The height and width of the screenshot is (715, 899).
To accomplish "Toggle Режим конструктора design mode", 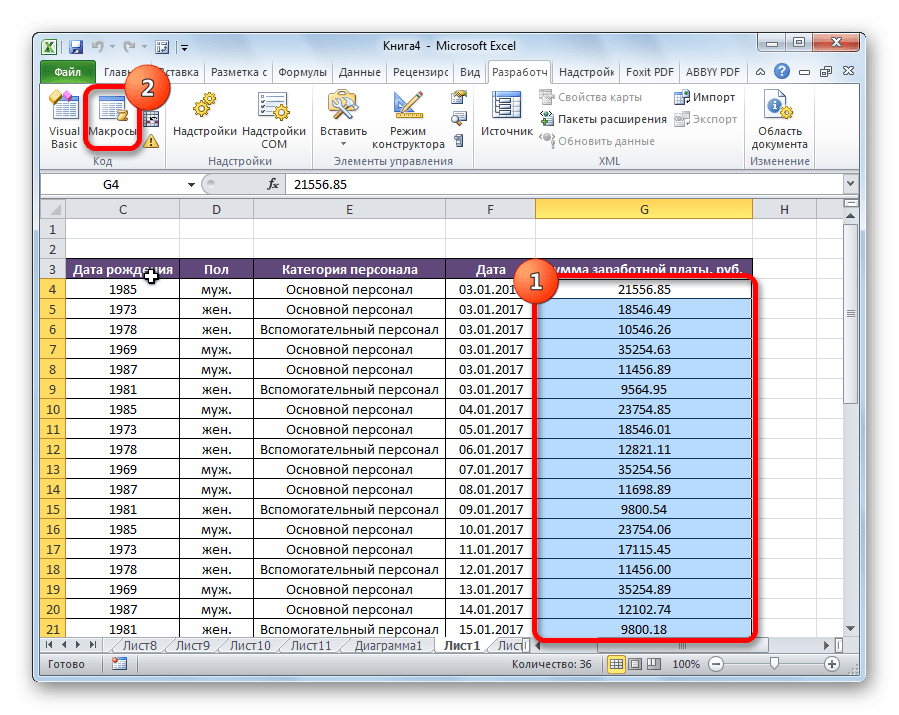I will click(x=408, y=120).
